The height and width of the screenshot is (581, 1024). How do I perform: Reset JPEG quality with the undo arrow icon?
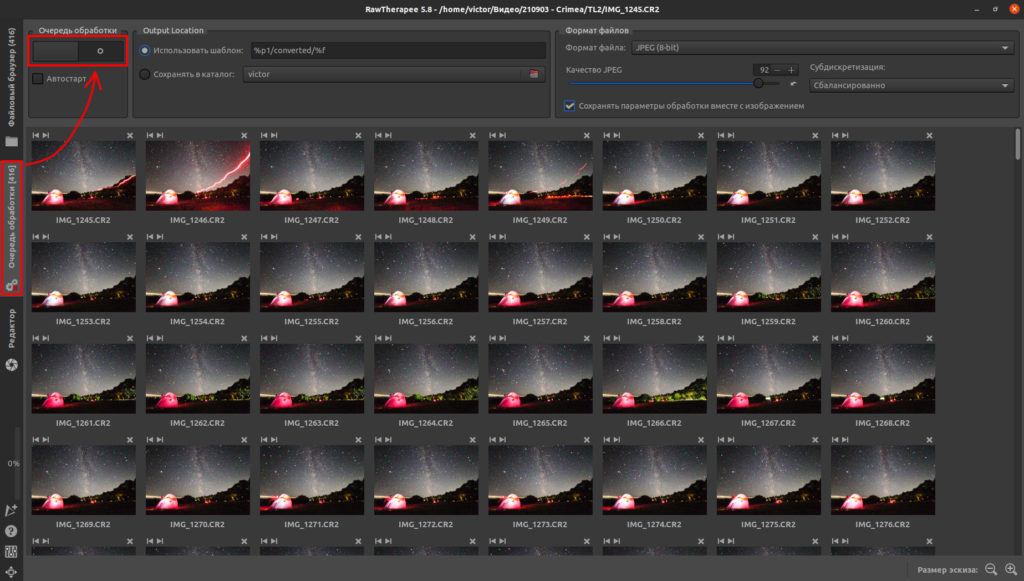pyautogui.click(x=793, y=84)
